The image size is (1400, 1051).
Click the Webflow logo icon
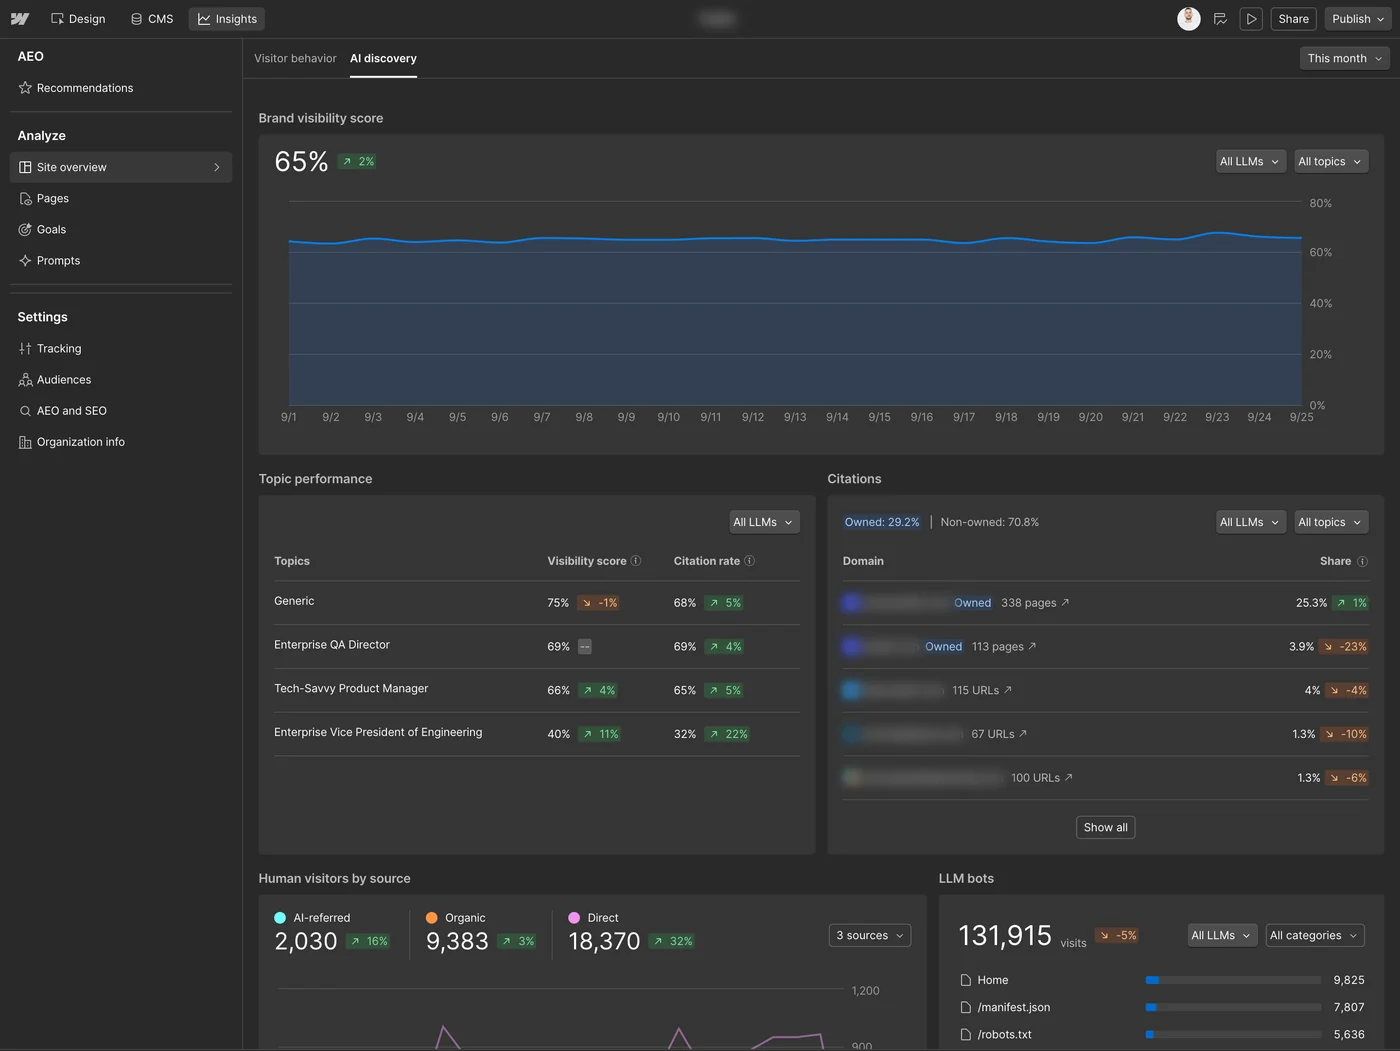click(x=20, y=19)
